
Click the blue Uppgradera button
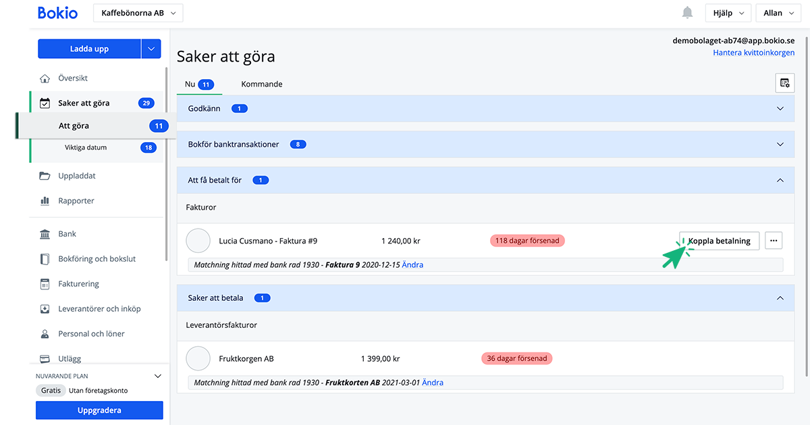pos(99,411)
